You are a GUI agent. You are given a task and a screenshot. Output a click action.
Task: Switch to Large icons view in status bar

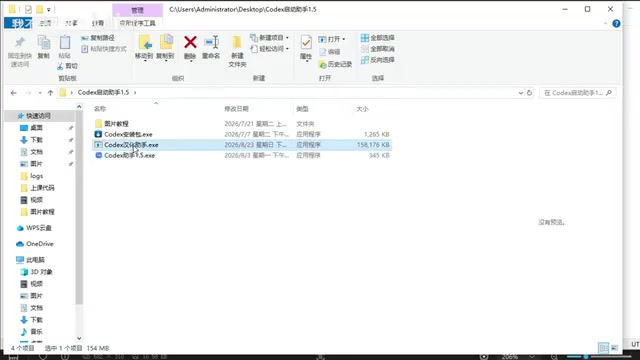coord(614,348)
